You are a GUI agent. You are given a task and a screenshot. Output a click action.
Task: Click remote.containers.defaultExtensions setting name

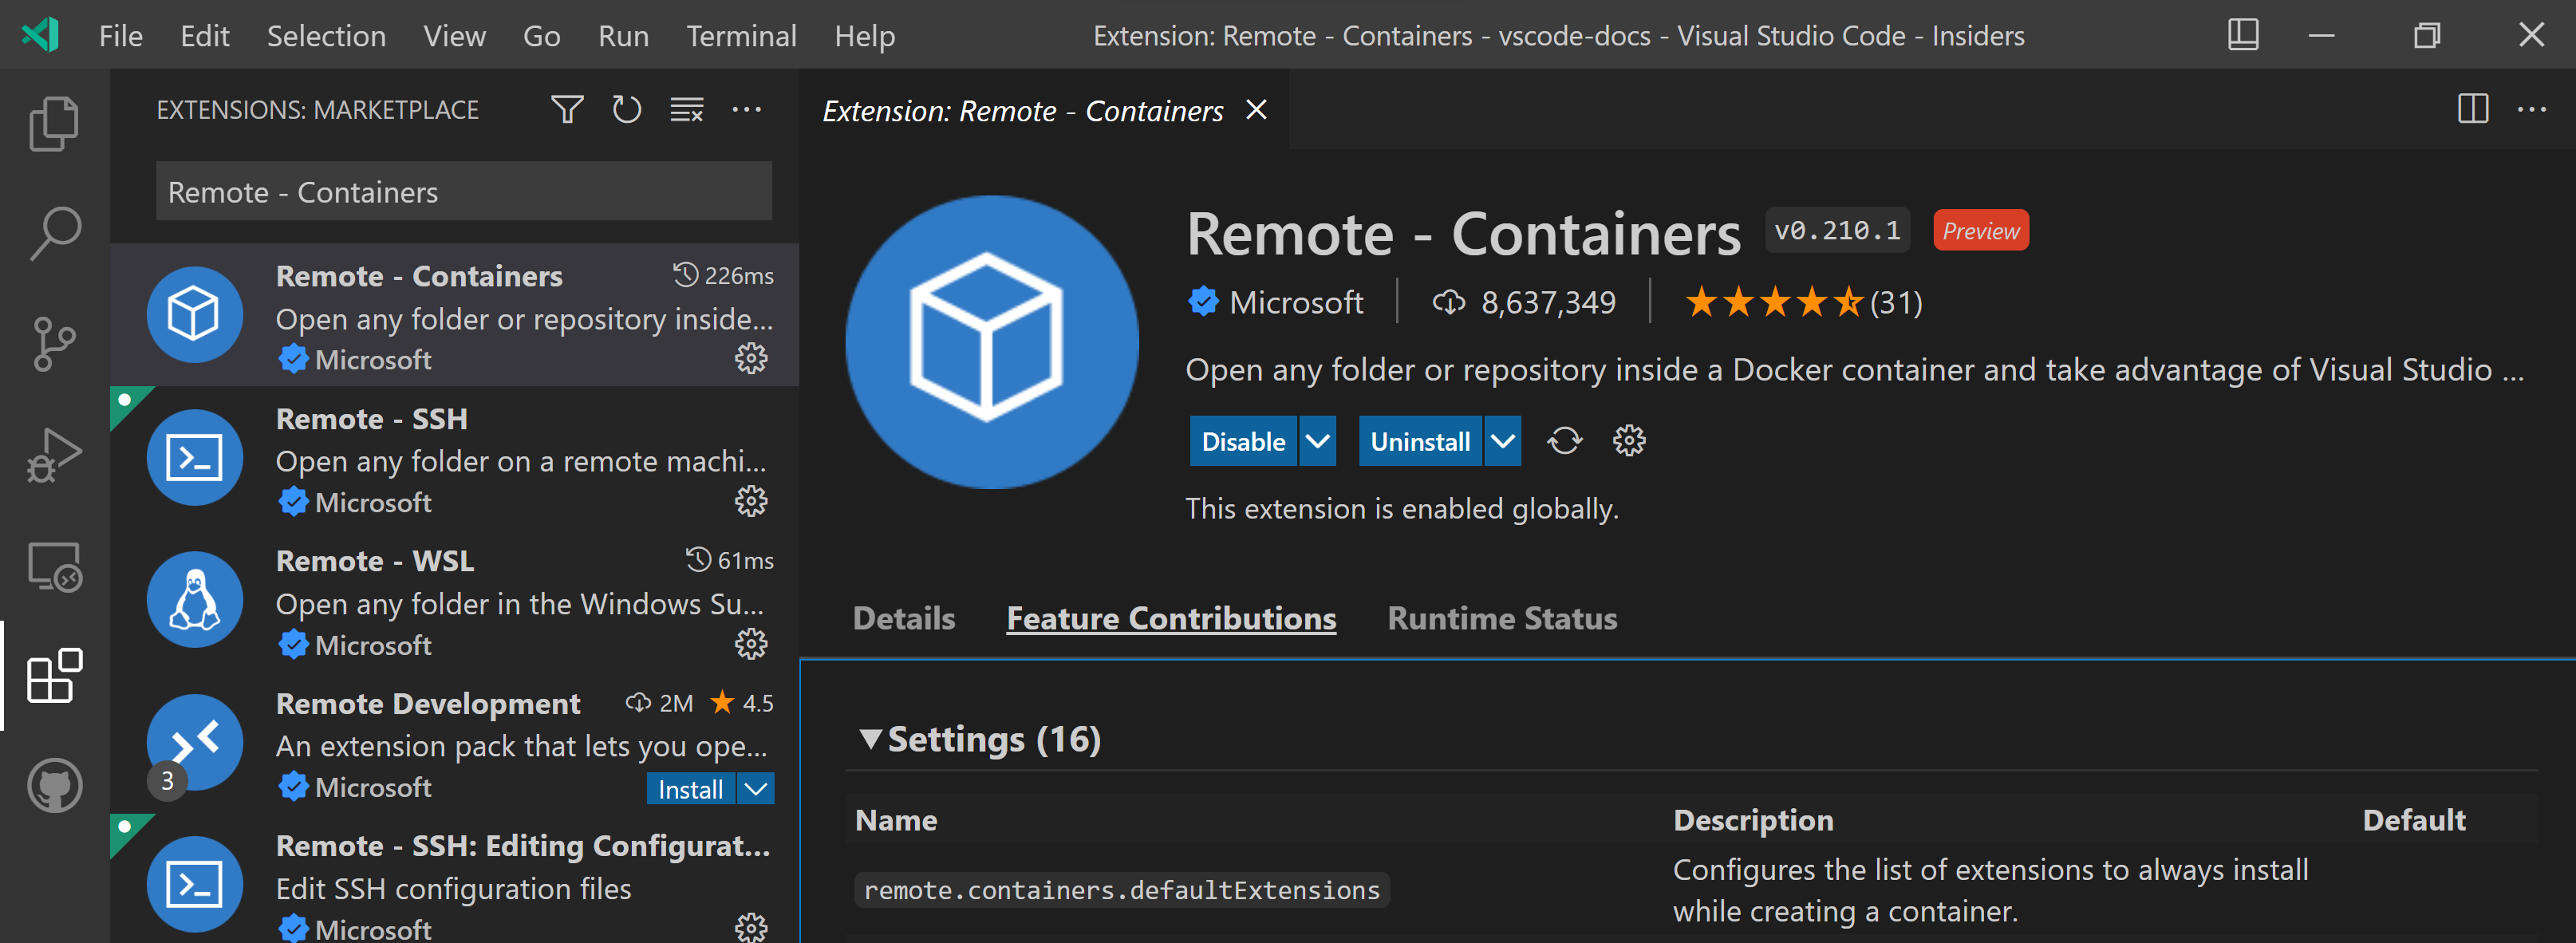pos(1121,889)
